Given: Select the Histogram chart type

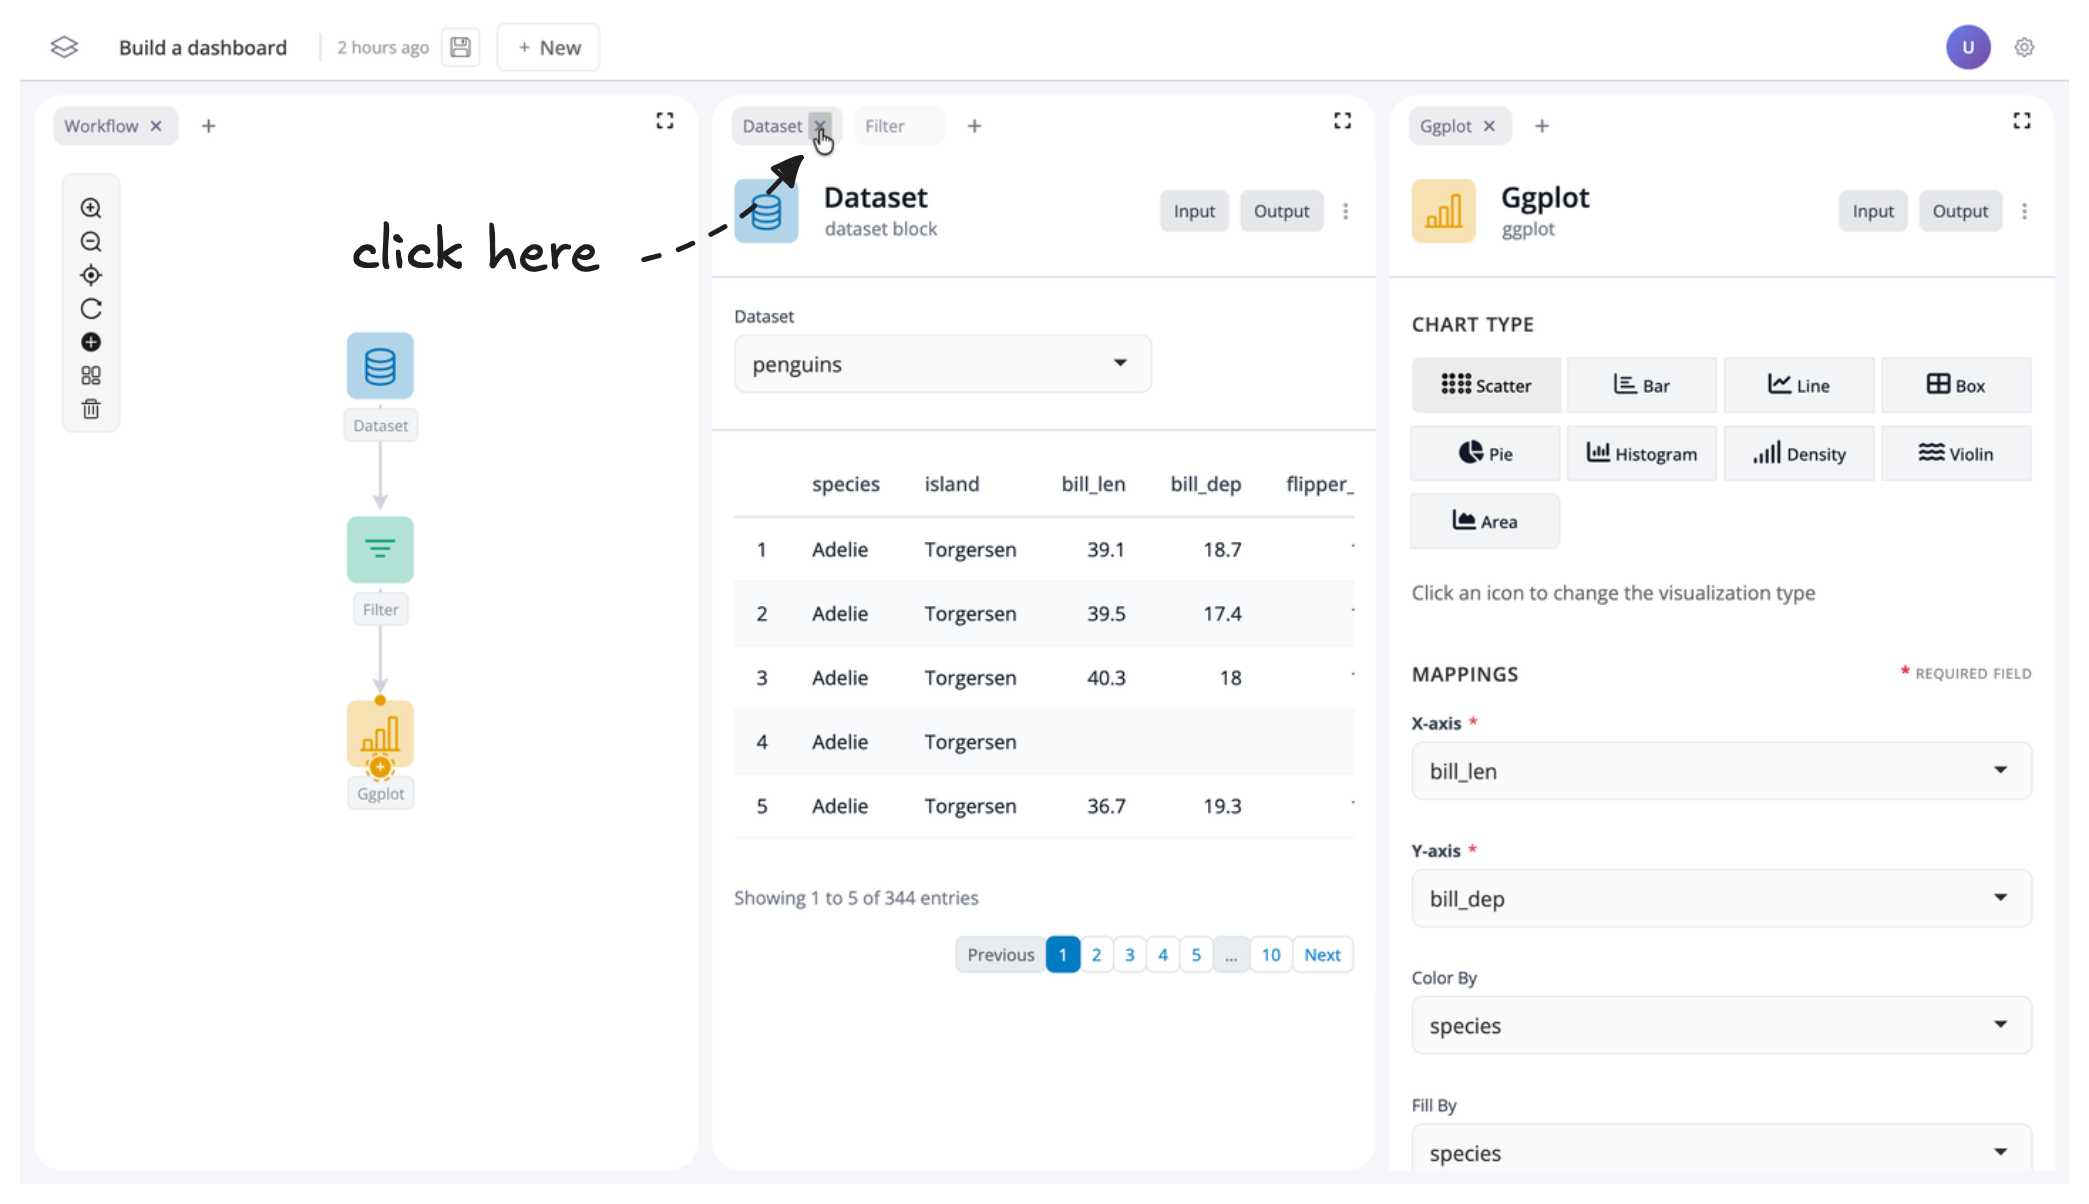Looking at the screenshot, I should [x=1641, y=454].
